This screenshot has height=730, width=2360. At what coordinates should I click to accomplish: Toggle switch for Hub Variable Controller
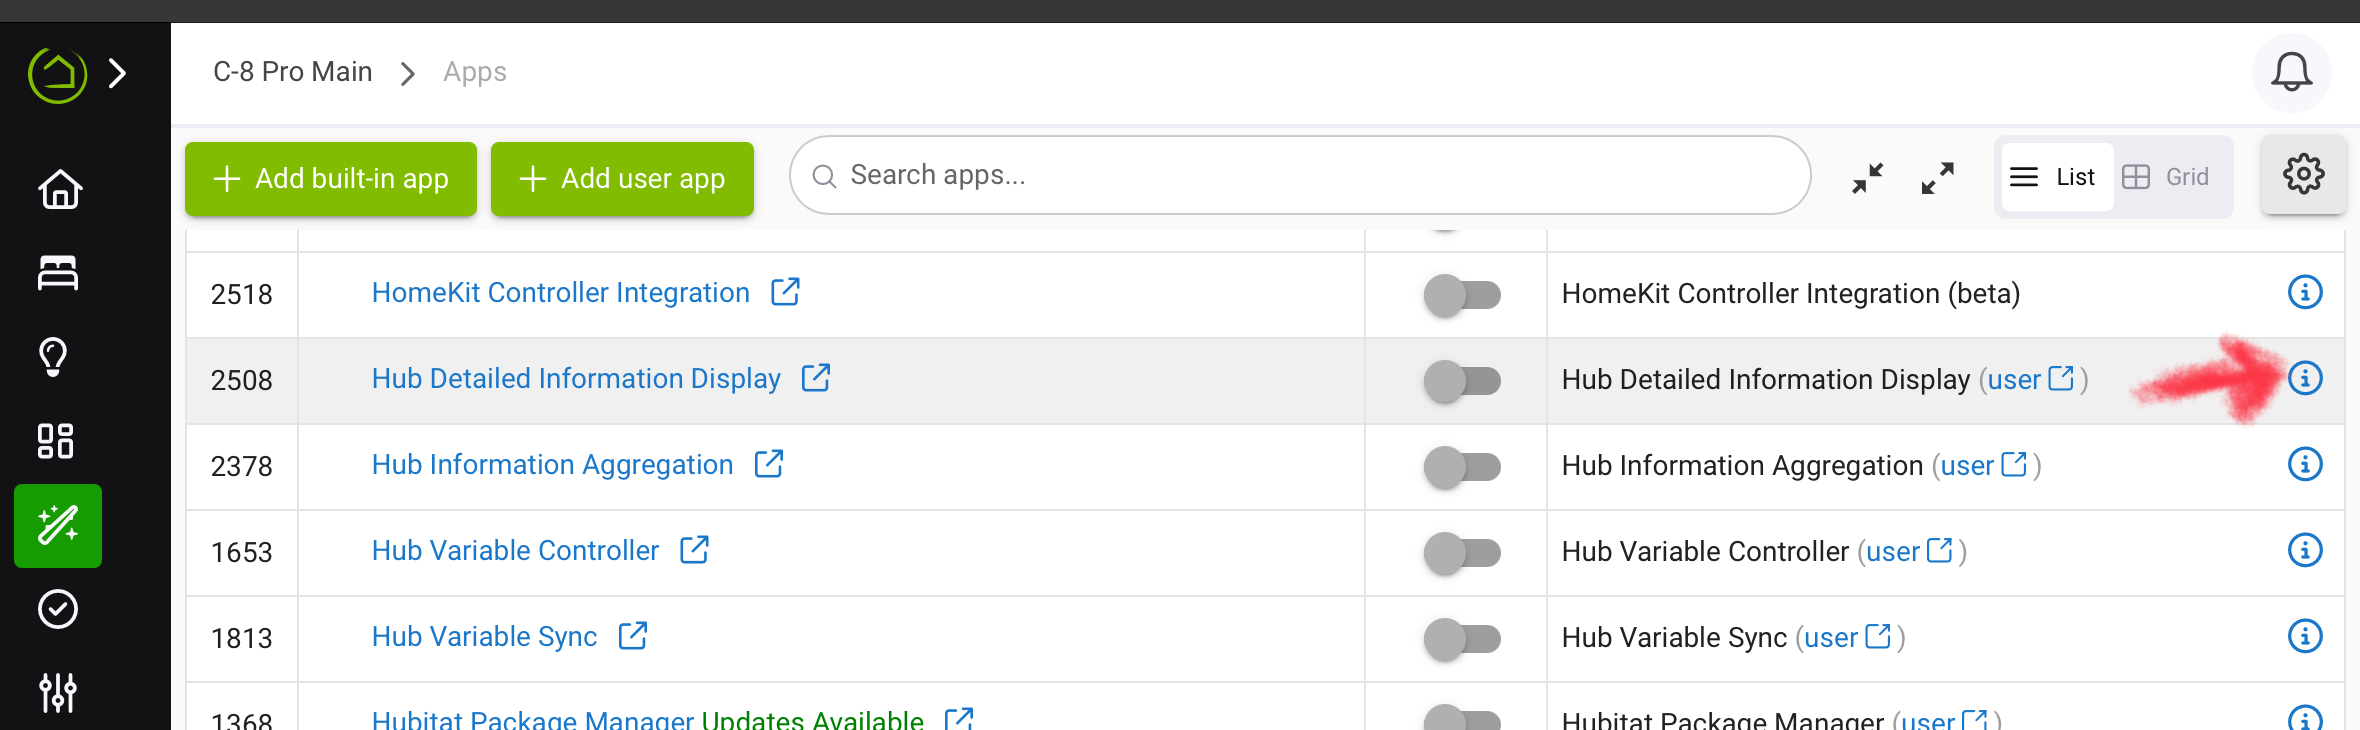point(1462,552)
